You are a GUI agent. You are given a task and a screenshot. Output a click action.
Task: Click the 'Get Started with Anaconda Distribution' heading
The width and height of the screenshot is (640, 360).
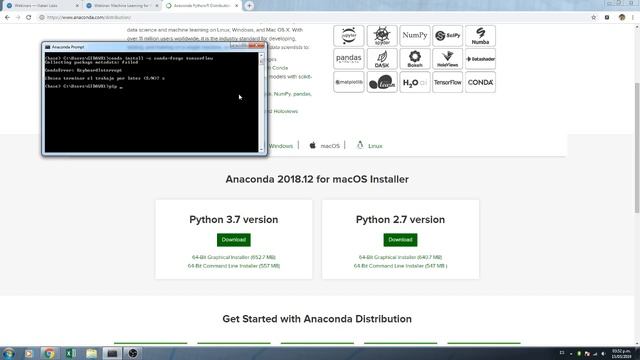tap(317, 319)
